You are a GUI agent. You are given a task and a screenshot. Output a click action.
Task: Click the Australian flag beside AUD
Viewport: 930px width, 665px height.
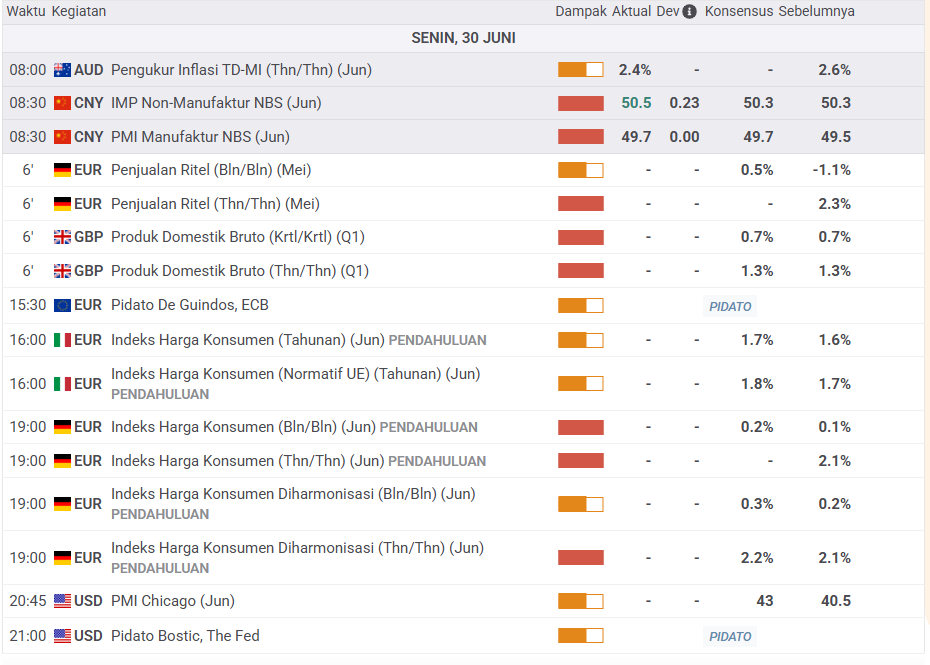pos(62,70)
